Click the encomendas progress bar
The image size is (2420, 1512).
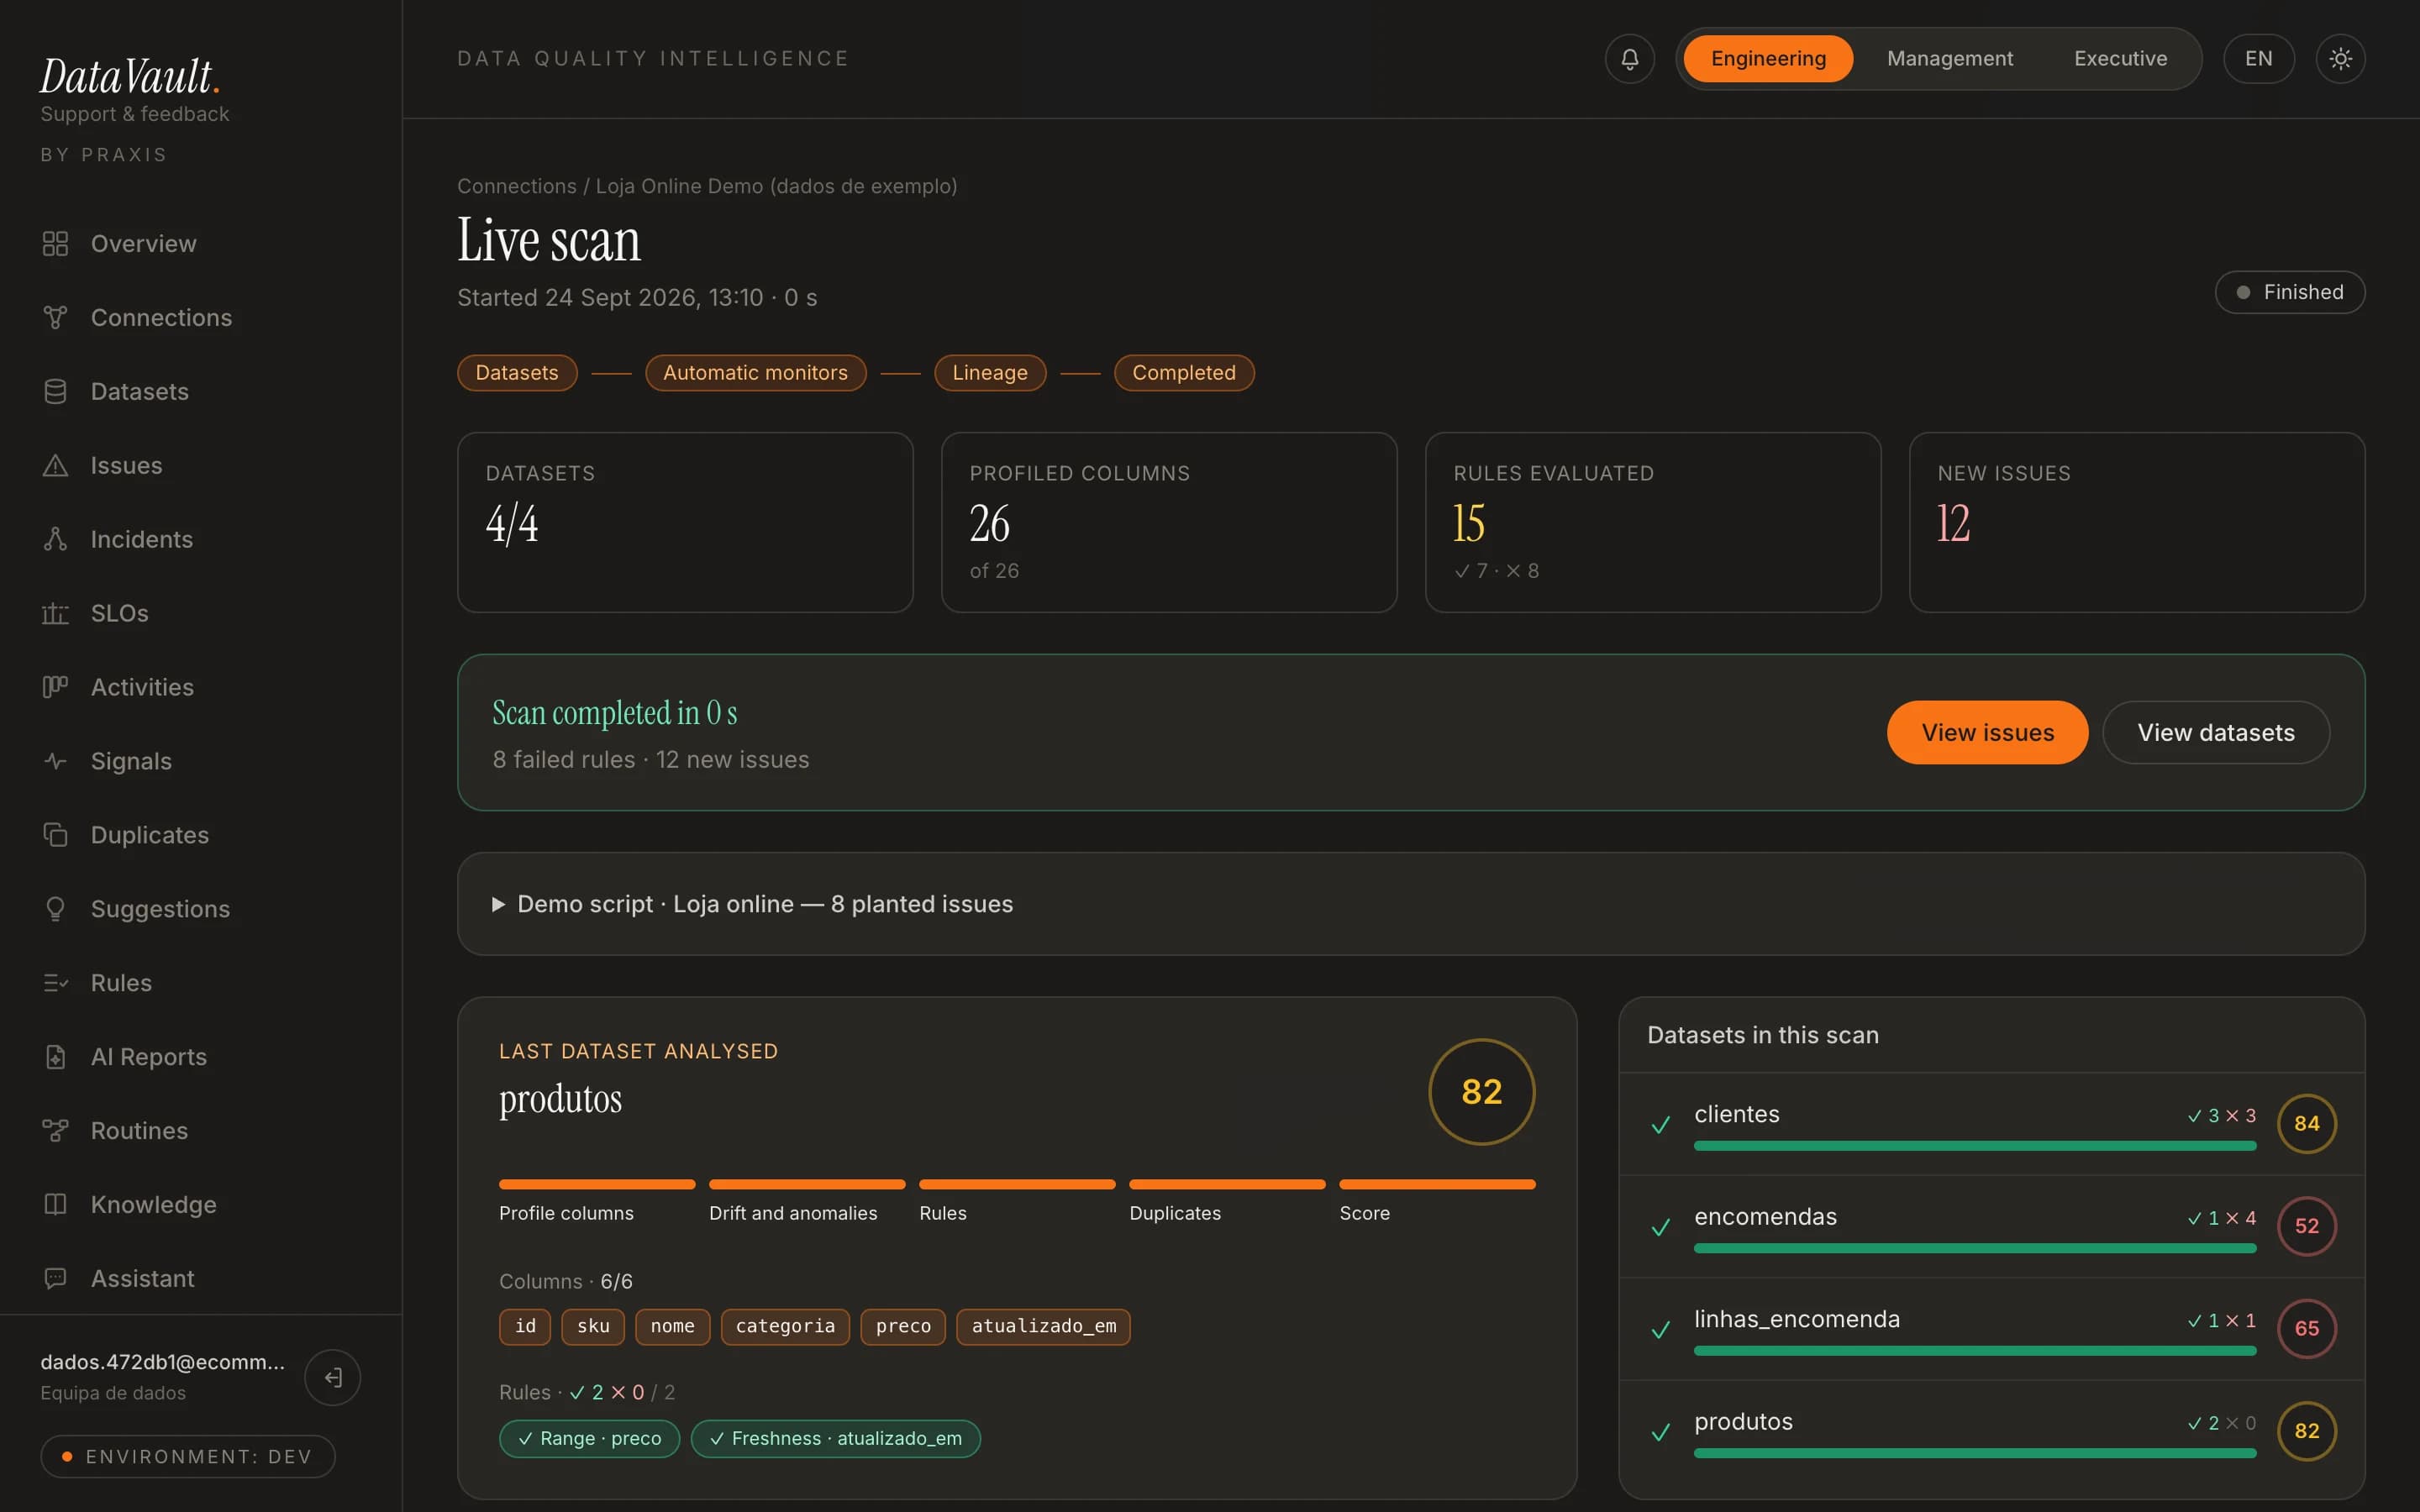coord(1975,1249)
